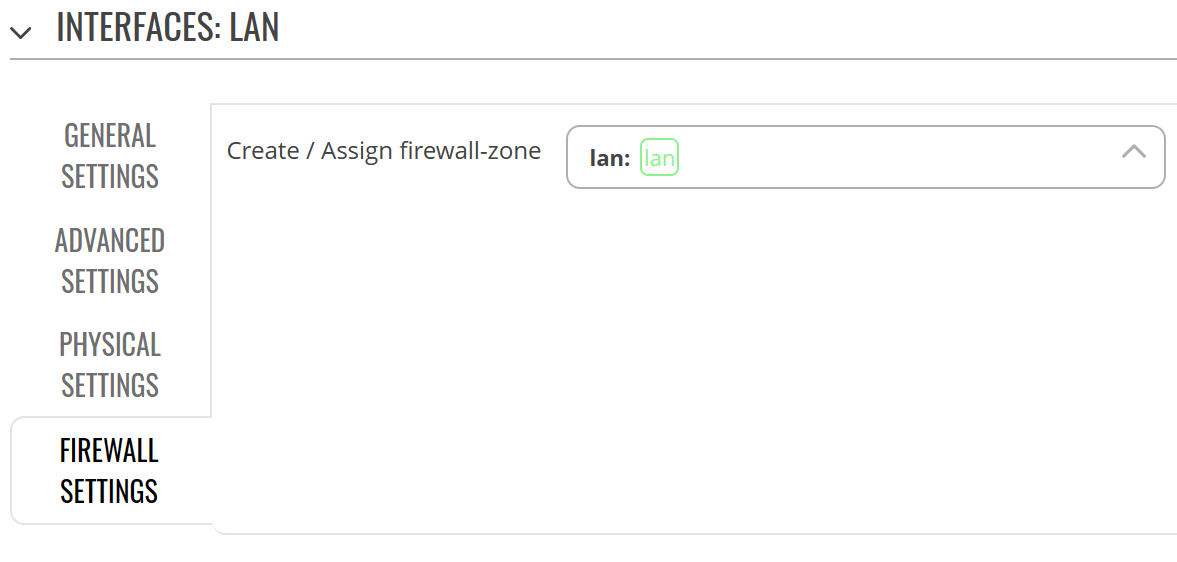Click the word GENERAL in the sidebar

pyautogui.click(x=110, y=136)
